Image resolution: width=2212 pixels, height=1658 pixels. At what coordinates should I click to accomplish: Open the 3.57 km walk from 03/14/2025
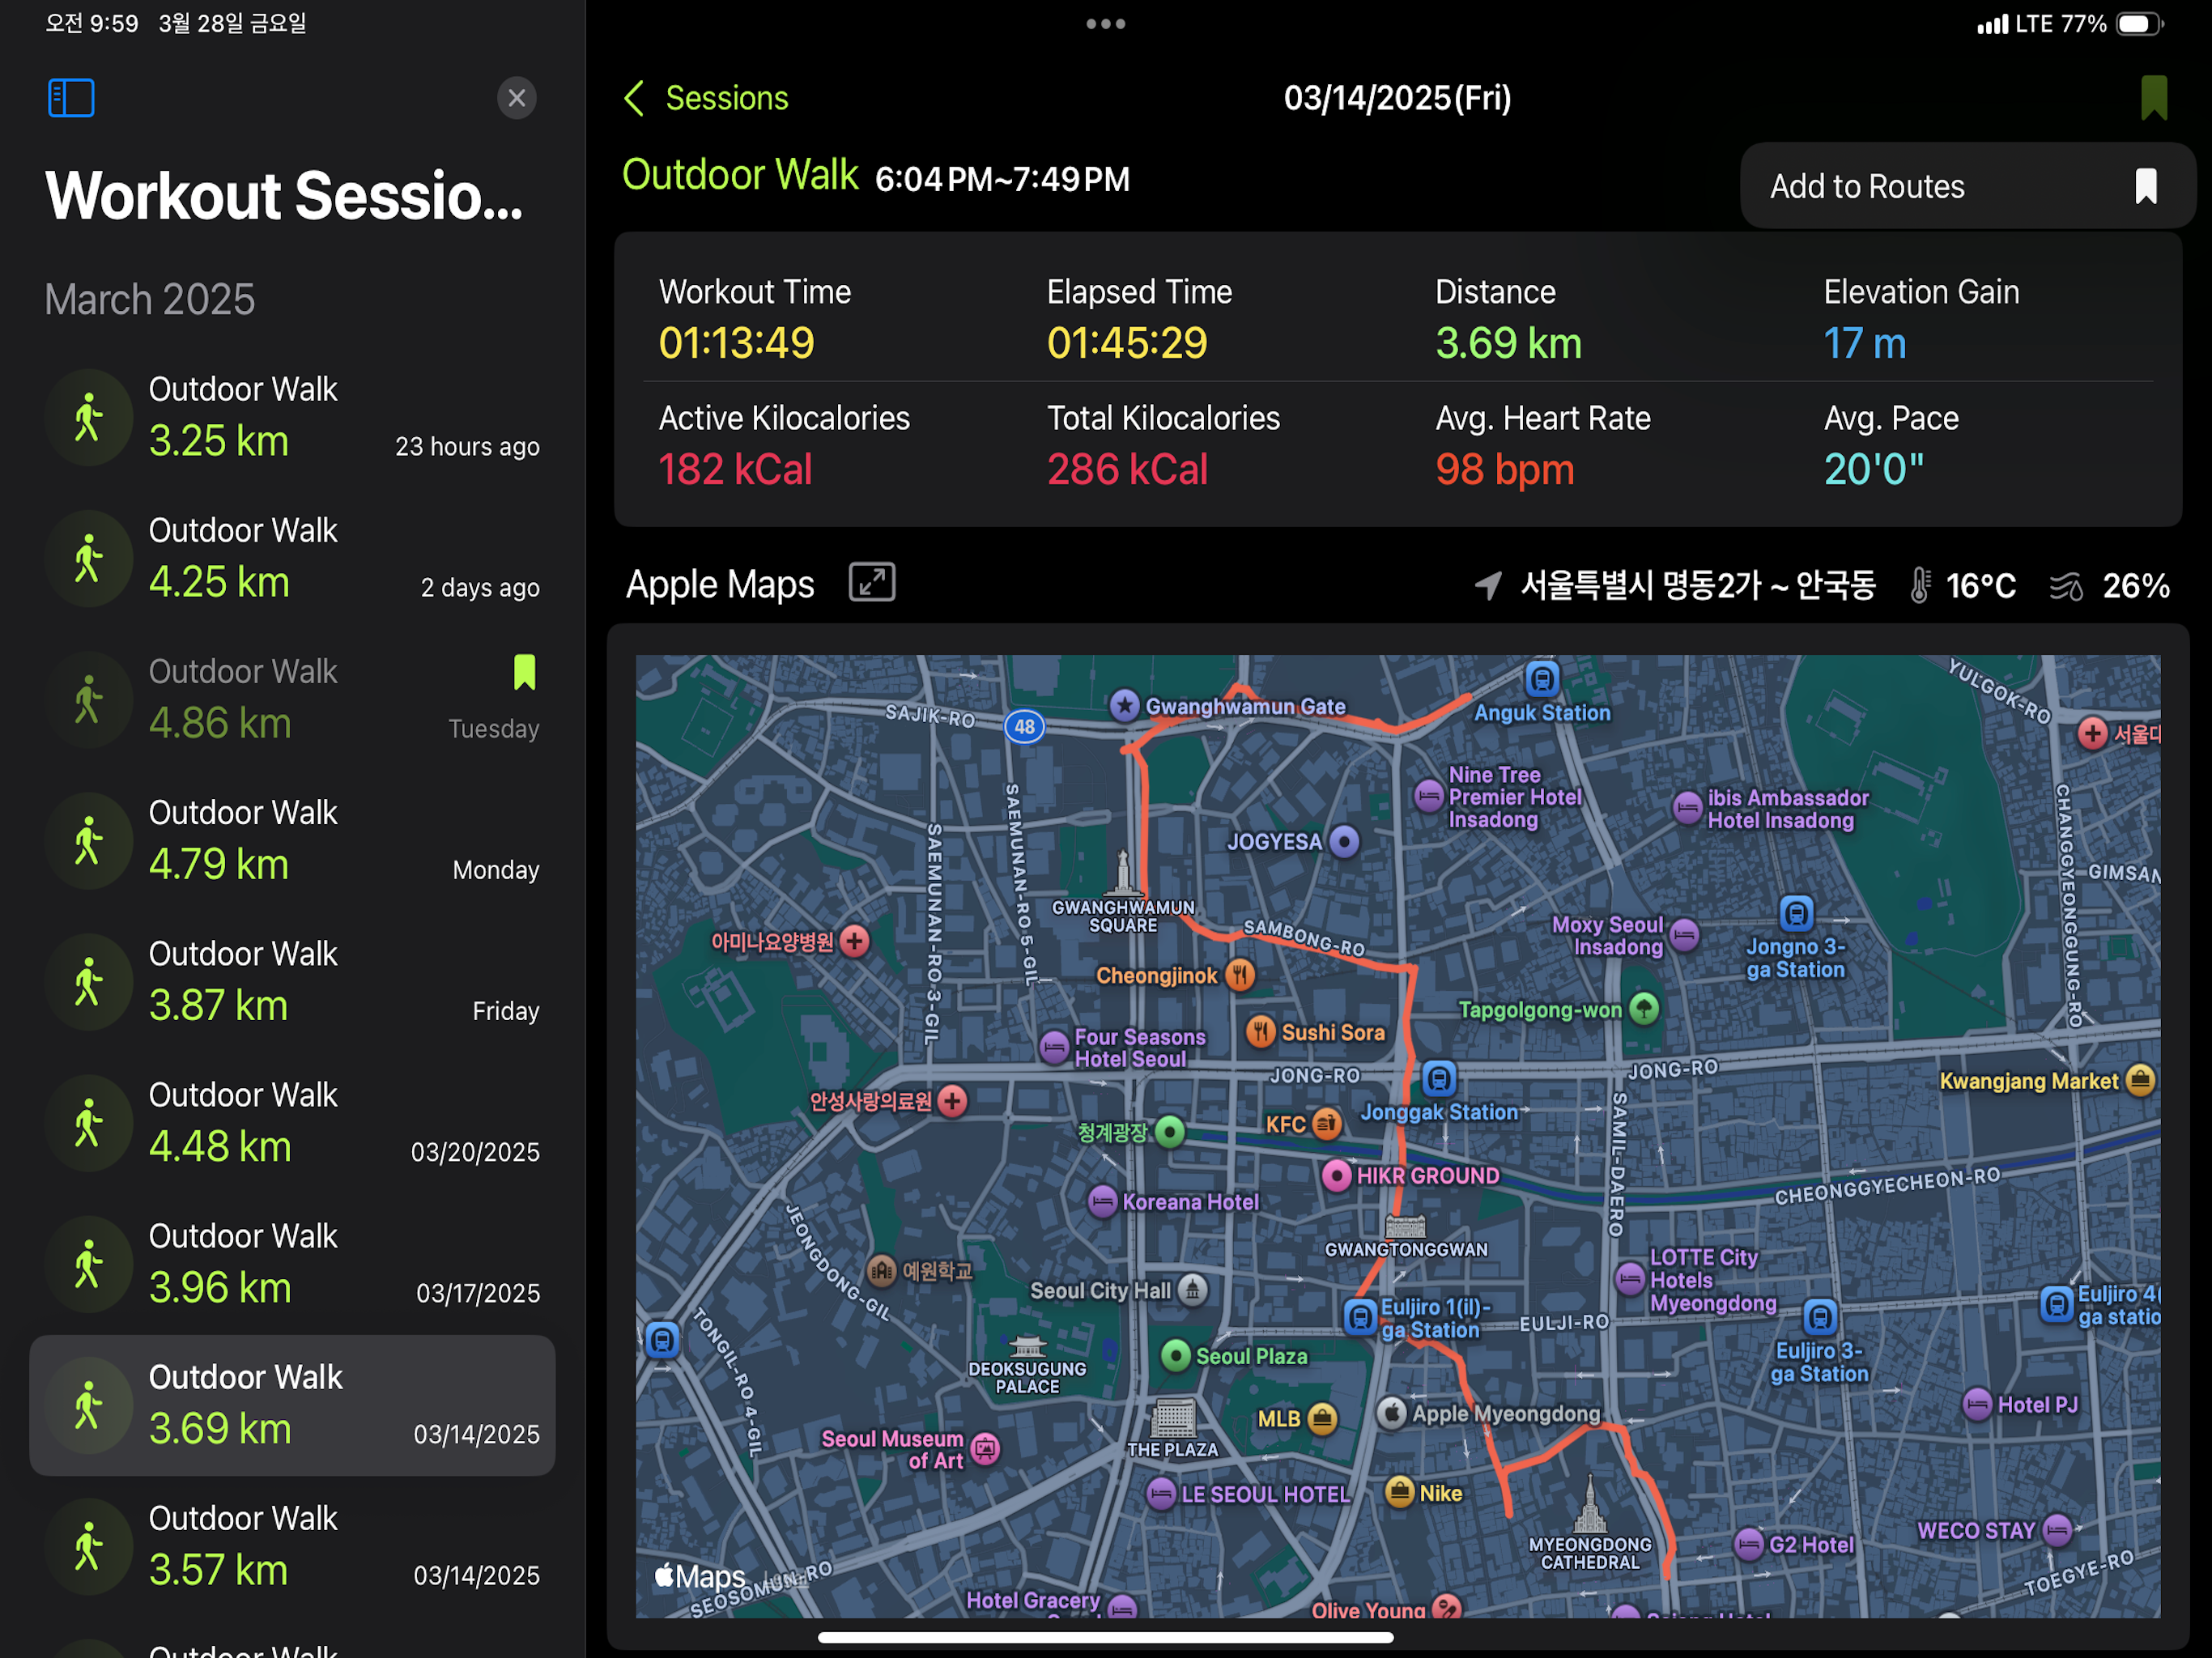pos(292,1546)
